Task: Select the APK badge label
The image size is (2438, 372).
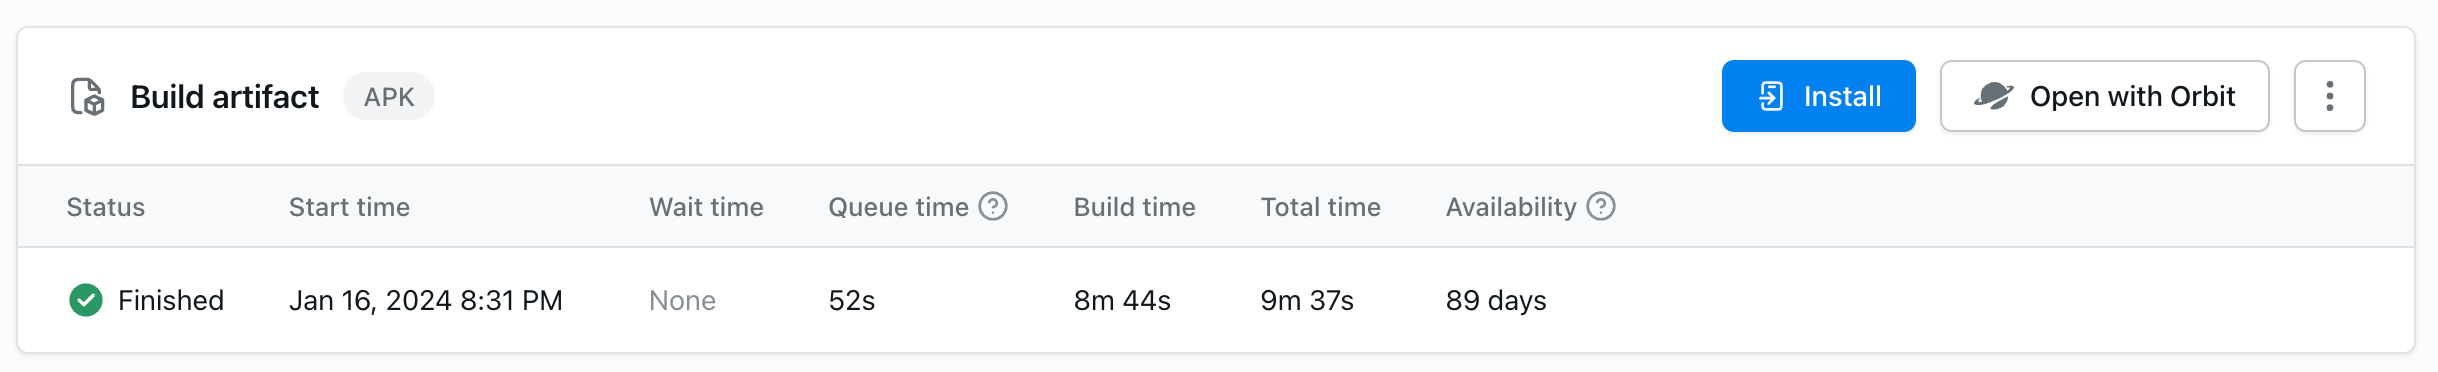Action: coord(389,97)
